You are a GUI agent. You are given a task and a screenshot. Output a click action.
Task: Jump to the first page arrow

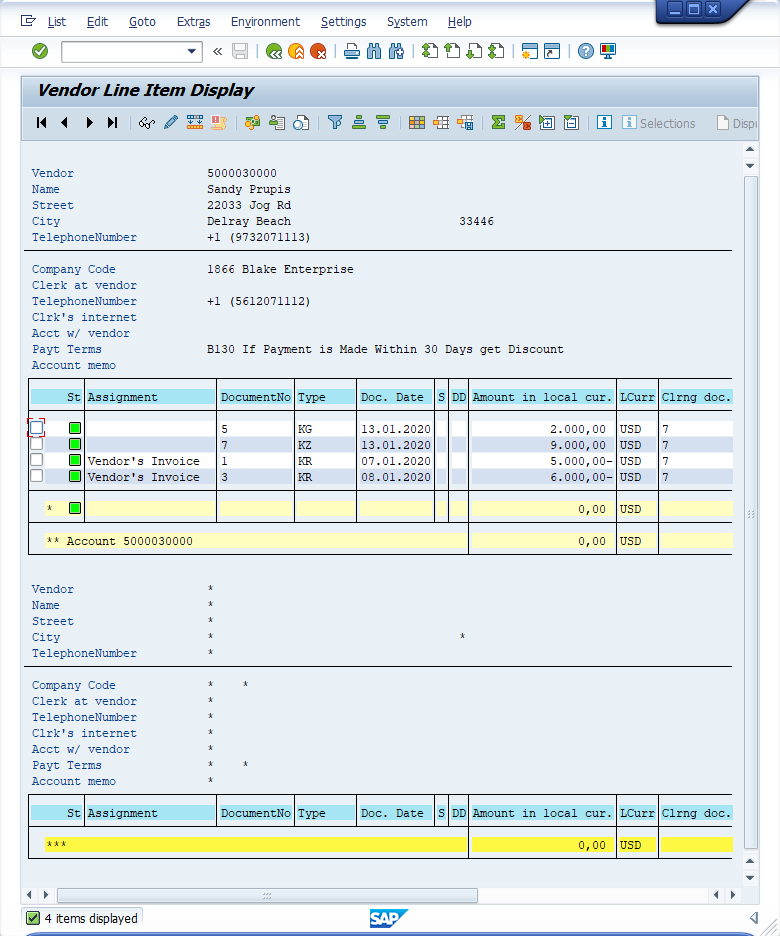41,123
